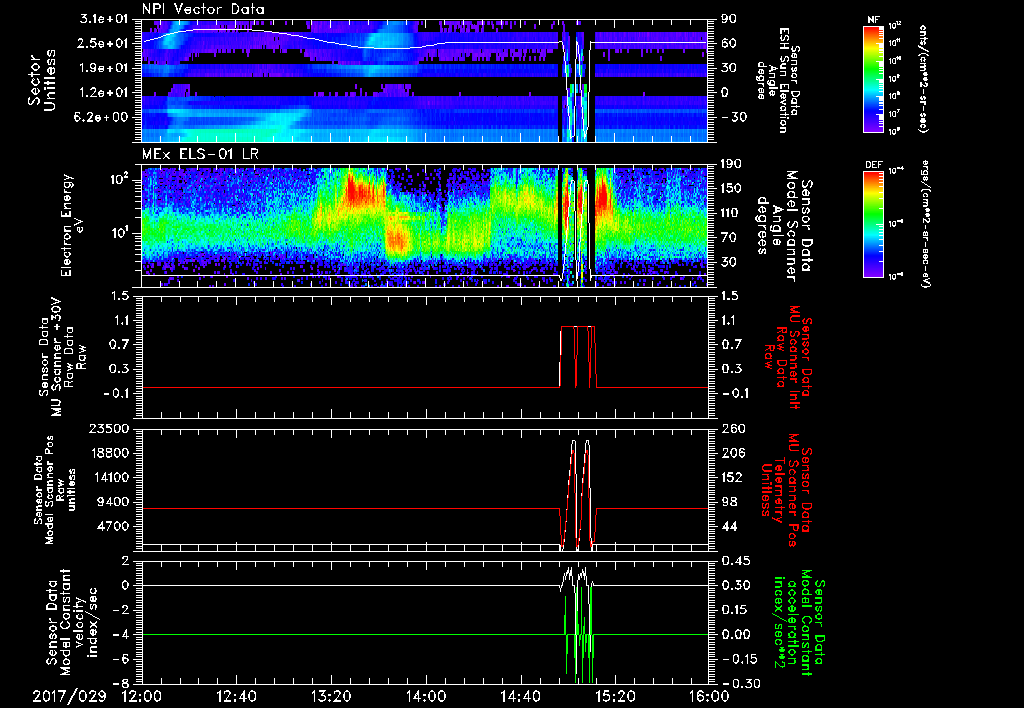Click the 14100 scanner position tick
This screenshot has width=1024, height=708.
(x=110, y=477)
